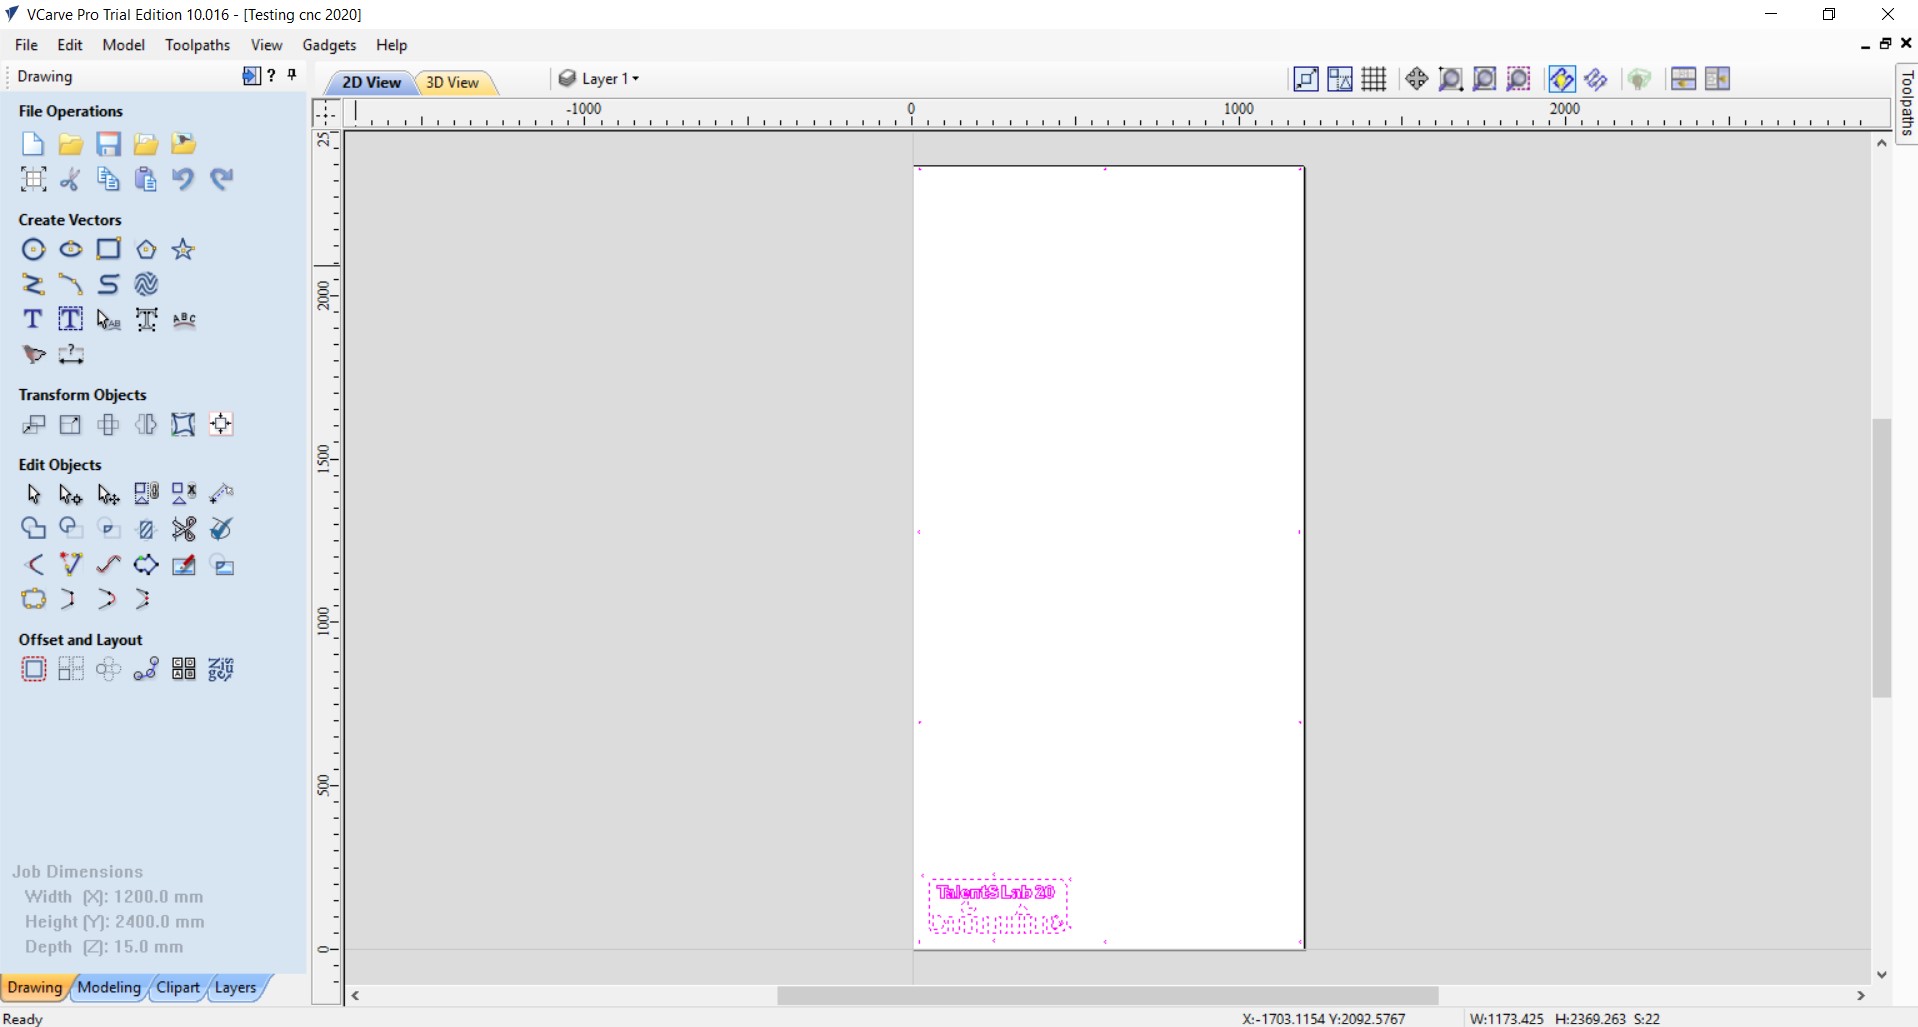1918x1027 pixels.
Task: Weld the selected vectors together
Action: 33,528
